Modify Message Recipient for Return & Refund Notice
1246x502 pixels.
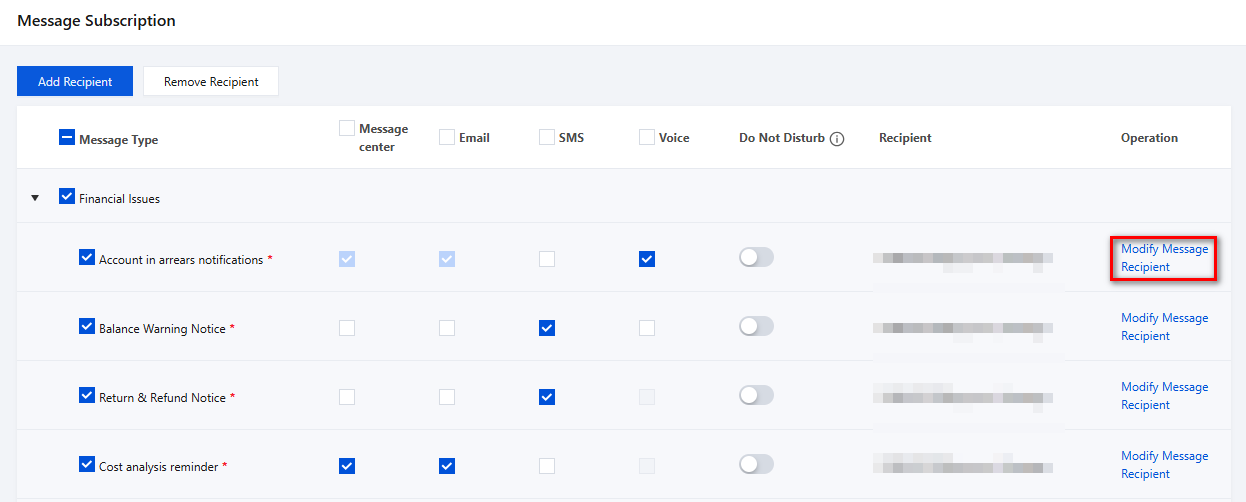click(1164, 396)
